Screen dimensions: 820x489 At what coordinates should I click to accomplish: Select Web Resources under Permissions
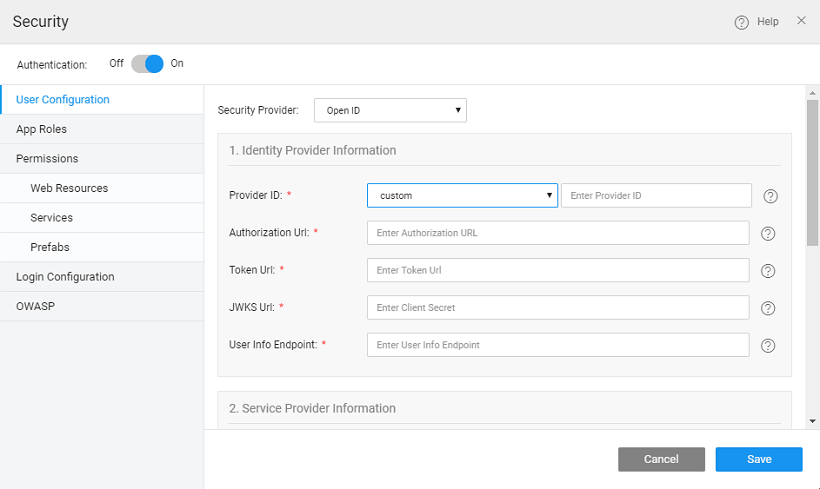69,188
